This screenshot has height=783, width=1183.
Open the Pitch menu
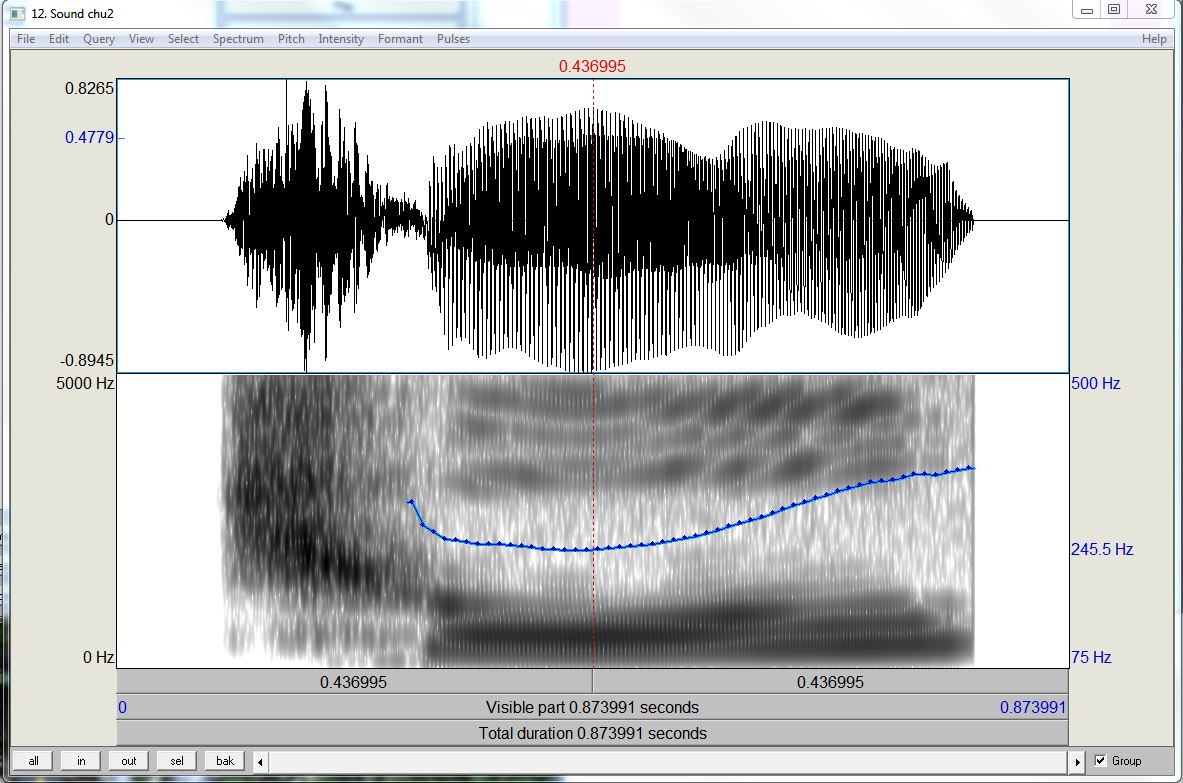pyautogui.click(x=291, y=38)
